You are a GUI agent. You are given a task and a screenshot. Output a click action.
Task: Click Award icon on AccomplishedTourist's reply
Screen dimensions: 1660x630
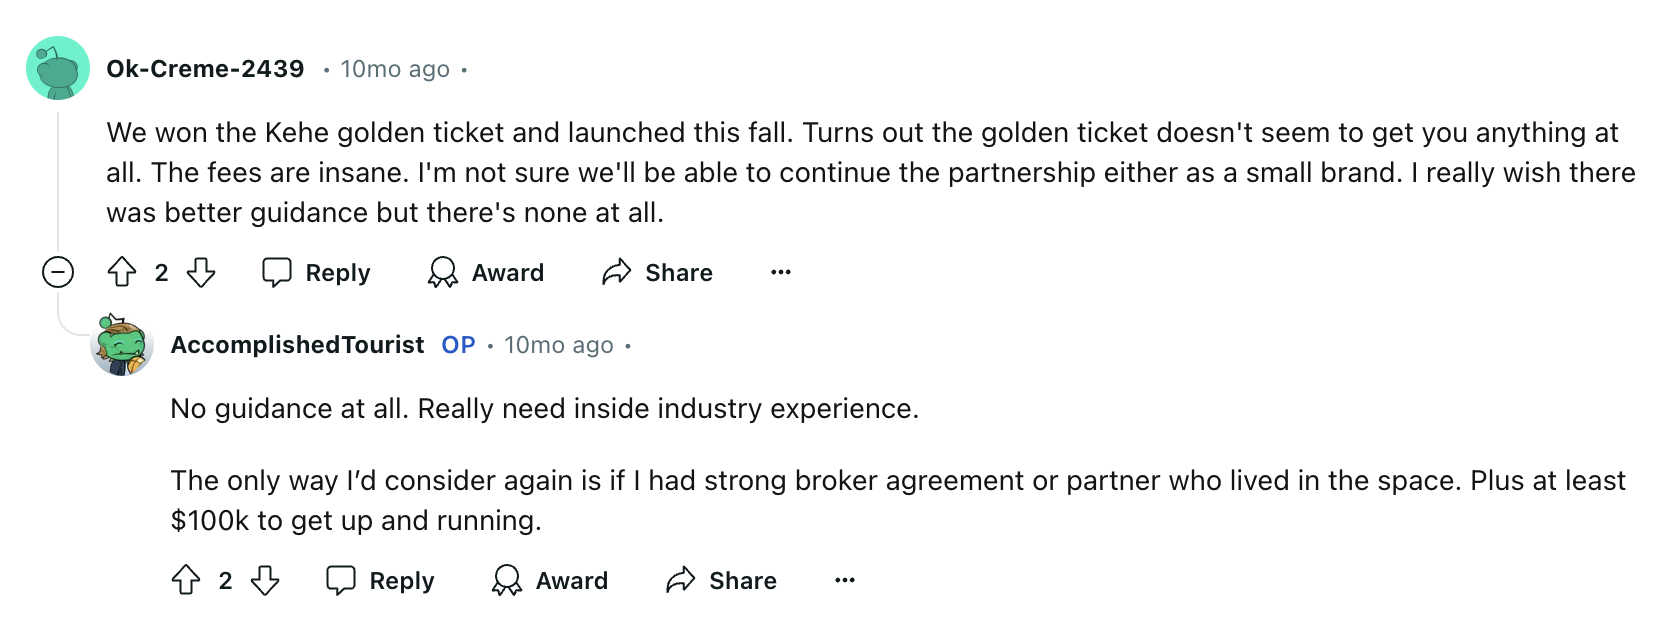(x=550, y=580)
